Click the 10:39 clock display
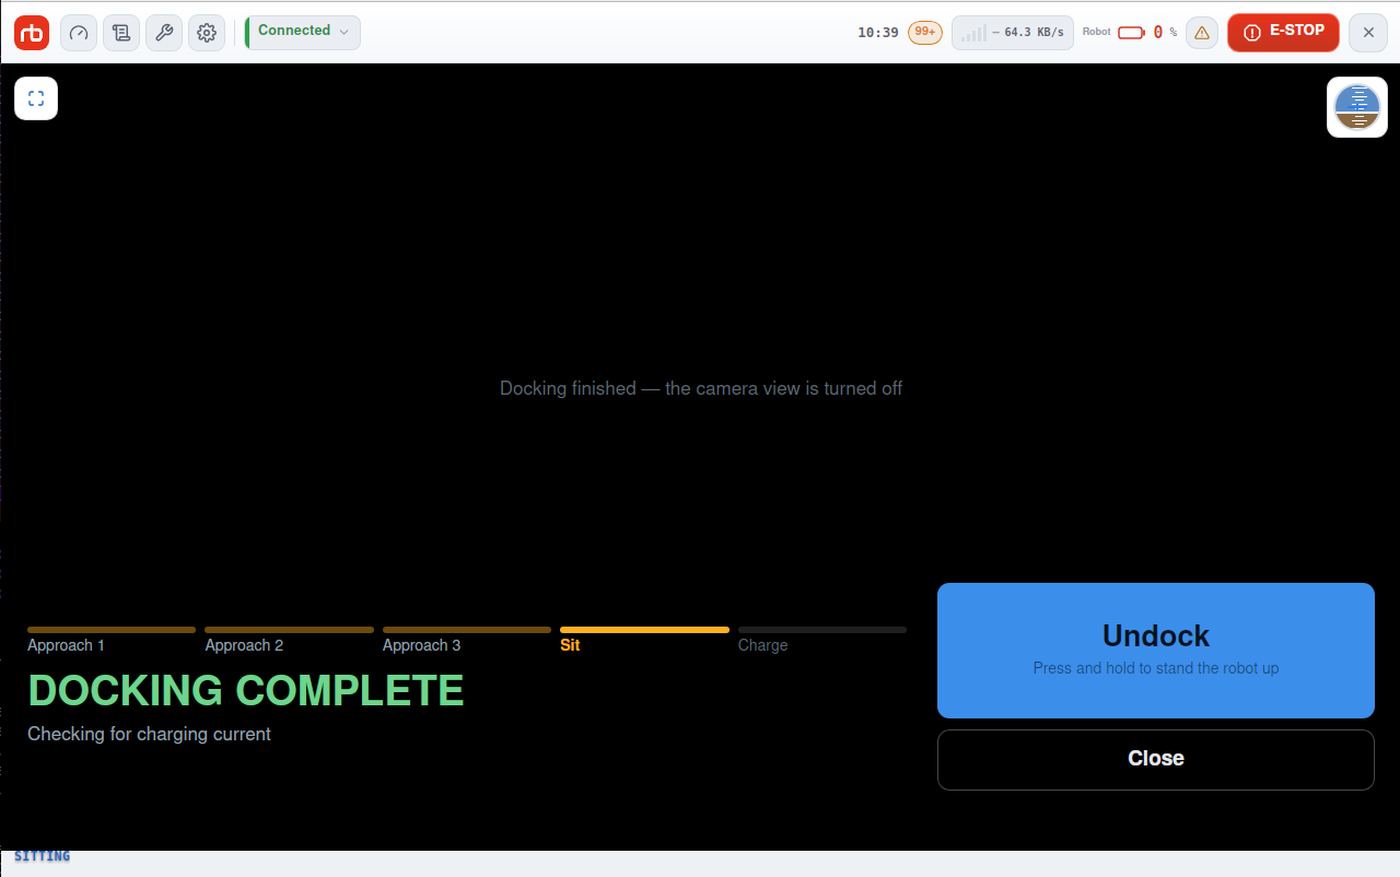Screen dimensions: 1400x877 click(878, 33)
